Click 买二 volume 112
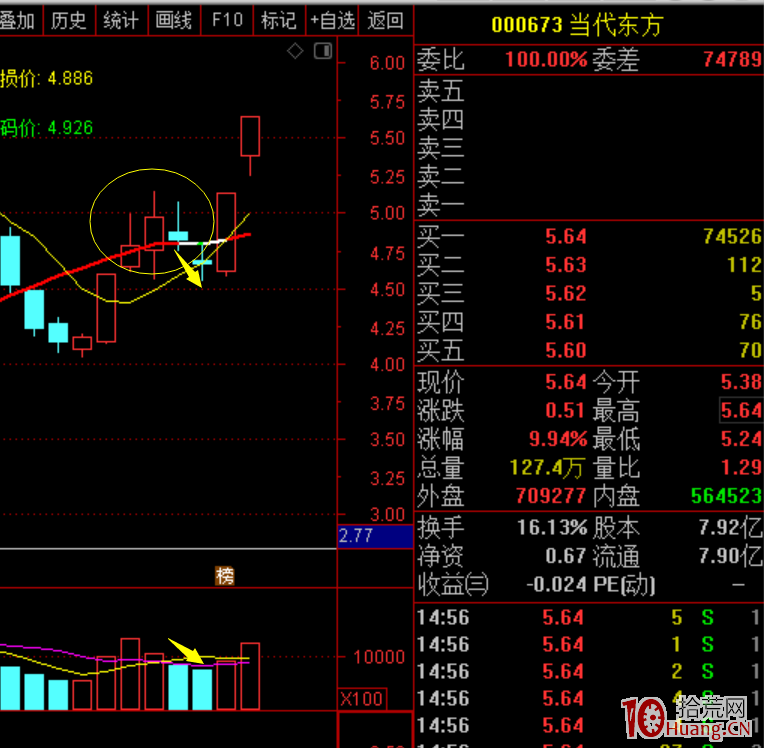The image size is (764, 748). 744,265
